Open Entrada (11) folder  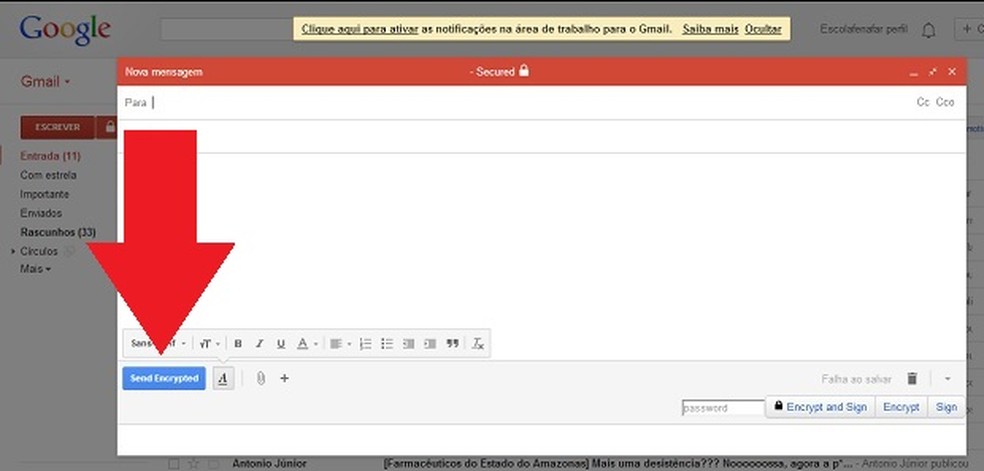pyautogui.click(x=50, y=156)
